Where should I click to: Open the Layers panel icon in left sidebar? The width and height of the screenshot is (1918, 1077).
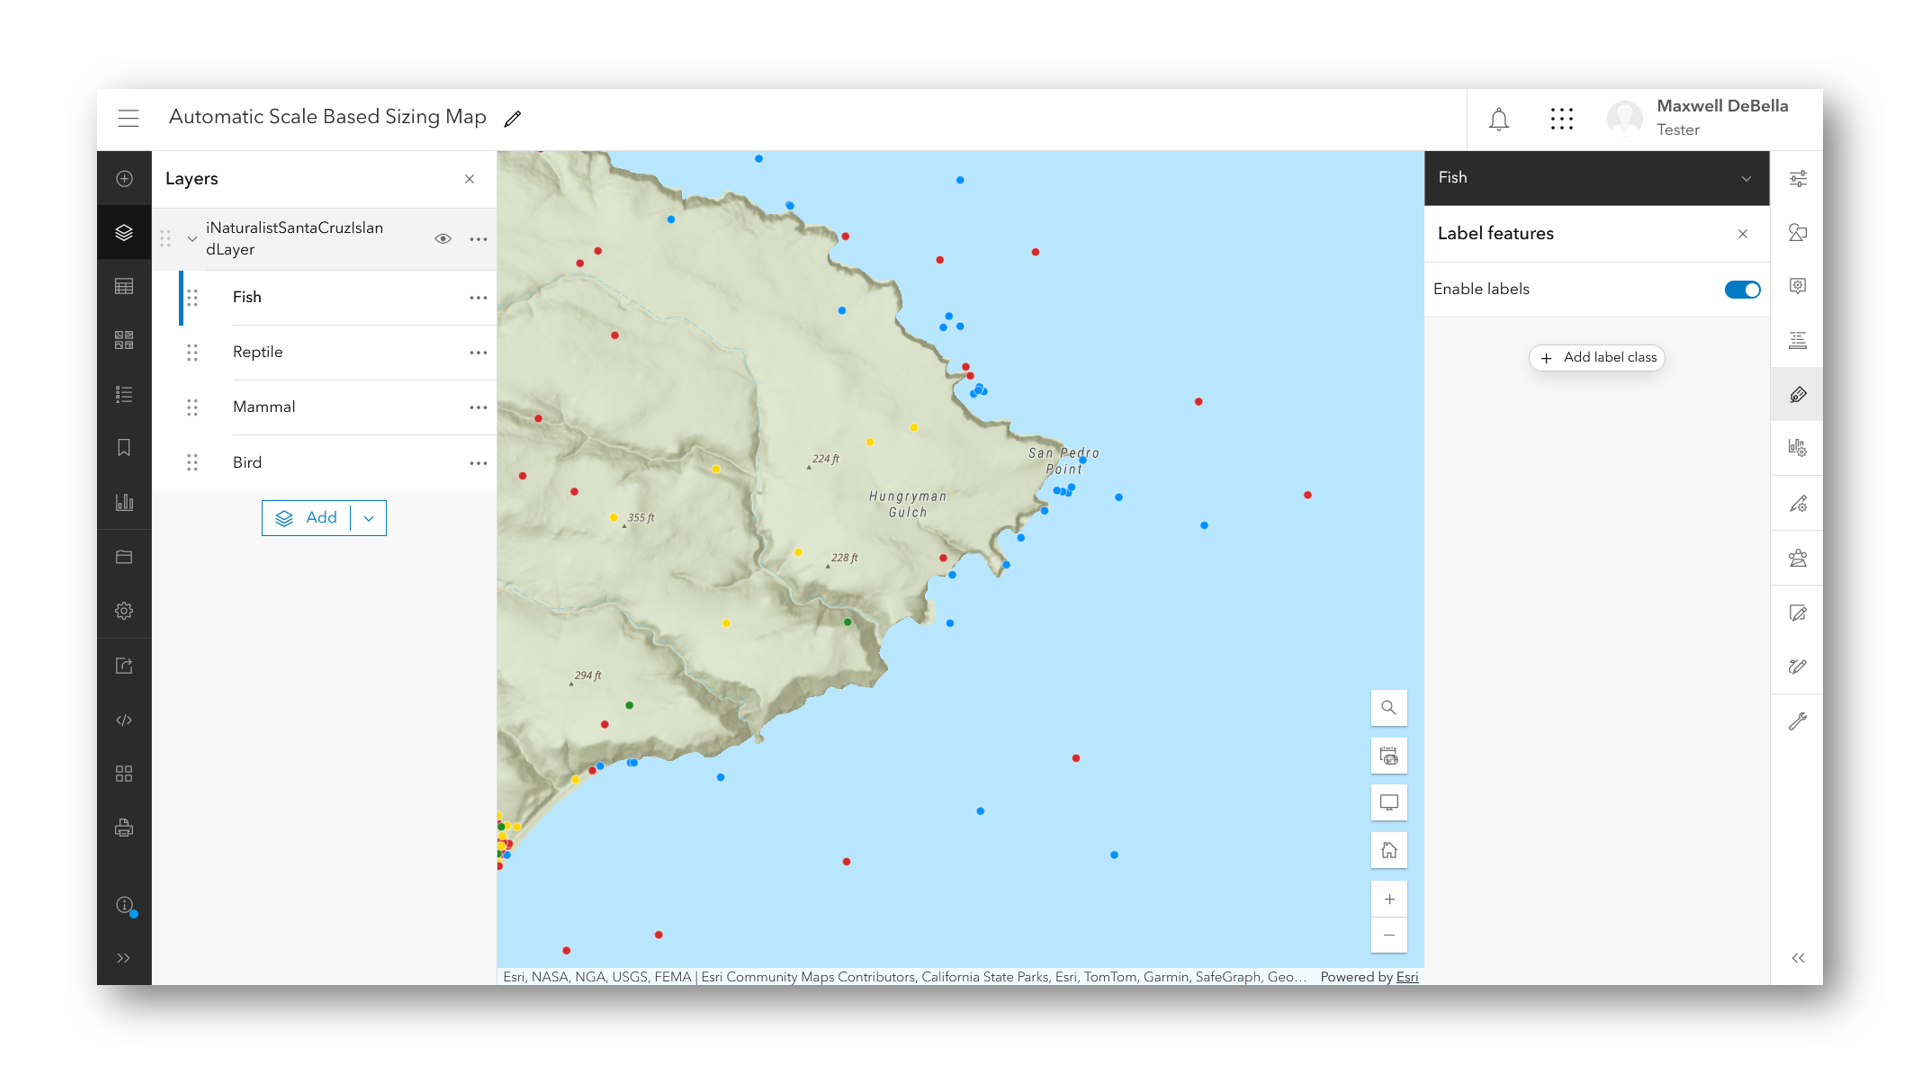(x=124, y=233)
